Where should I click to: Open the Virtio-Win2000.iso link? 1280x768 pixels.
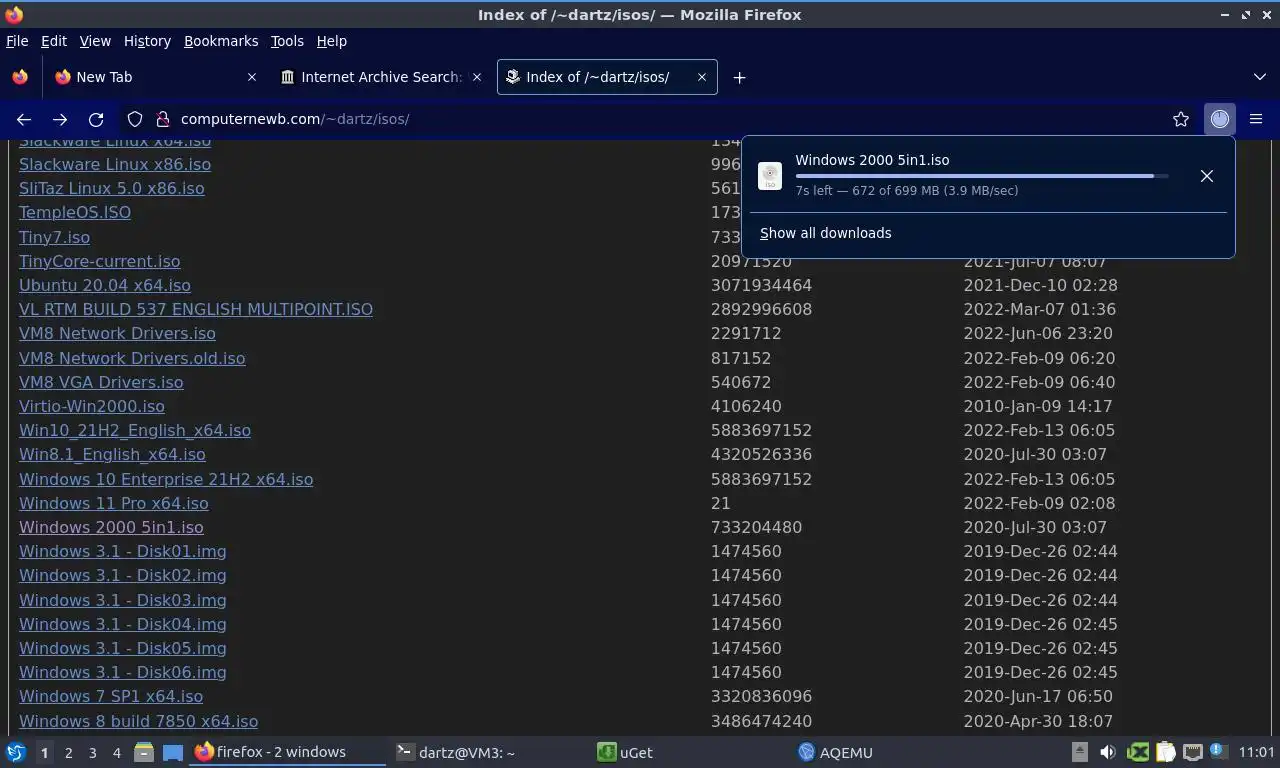pyautogui.click(x=92, y=406)
